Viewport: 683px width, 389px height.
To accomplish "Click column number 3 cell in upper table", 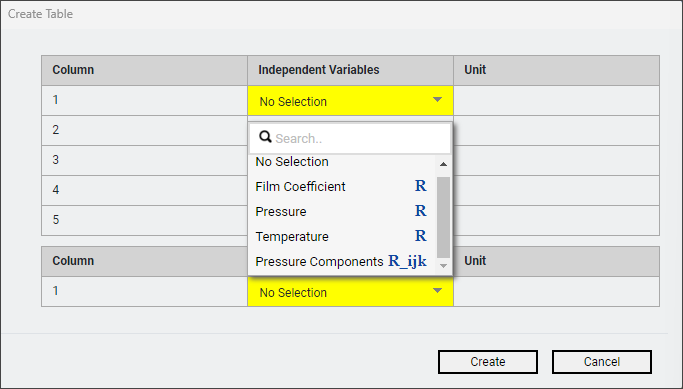I will coord(144,160).
